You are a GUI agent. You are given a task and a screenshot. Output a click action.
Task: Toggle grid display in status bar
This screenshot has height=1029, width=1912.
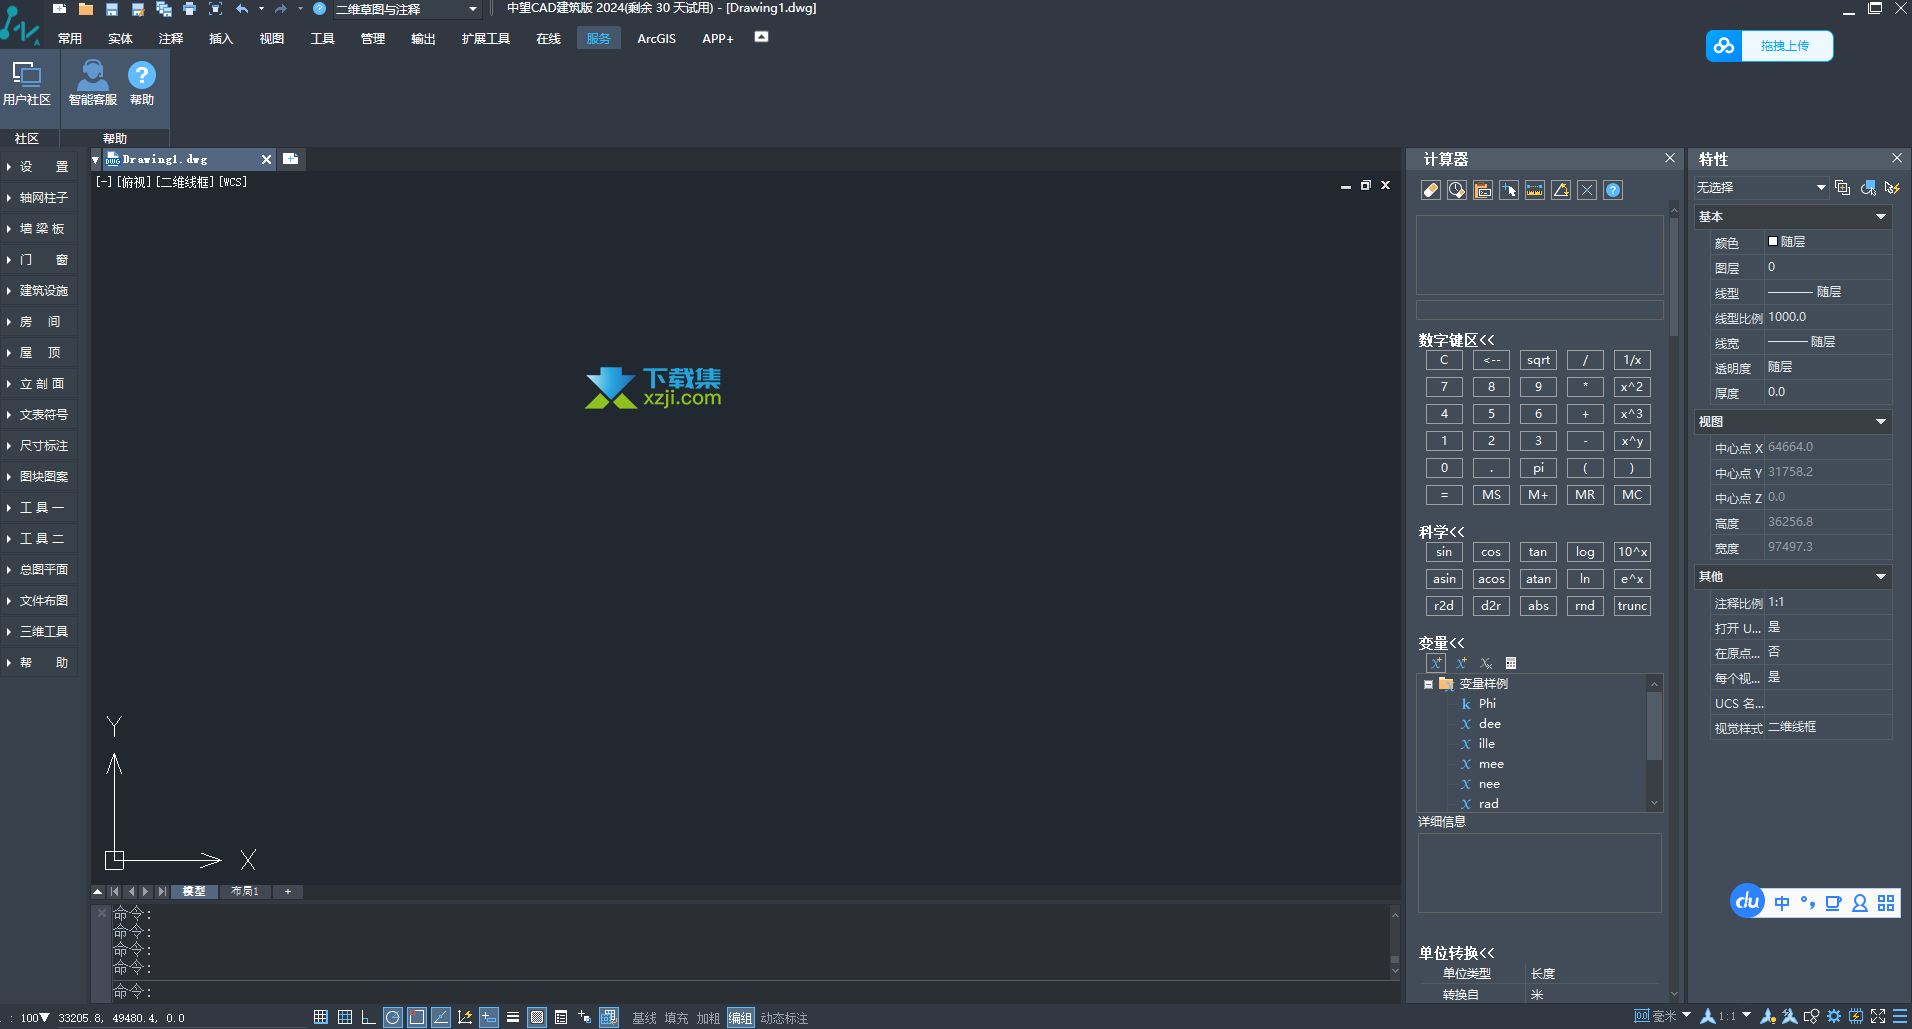(x=345, y=1017)
